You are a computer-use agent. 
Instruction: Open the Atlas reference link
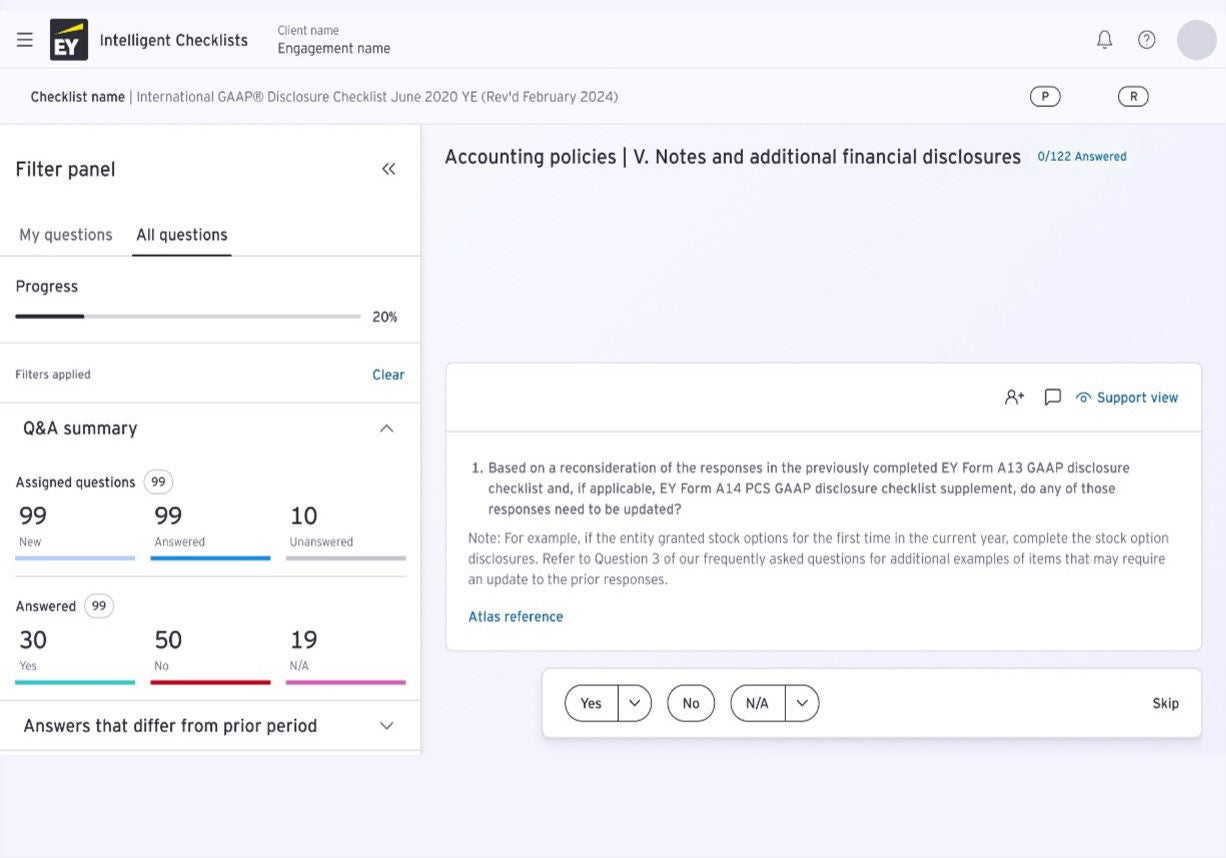515,617
